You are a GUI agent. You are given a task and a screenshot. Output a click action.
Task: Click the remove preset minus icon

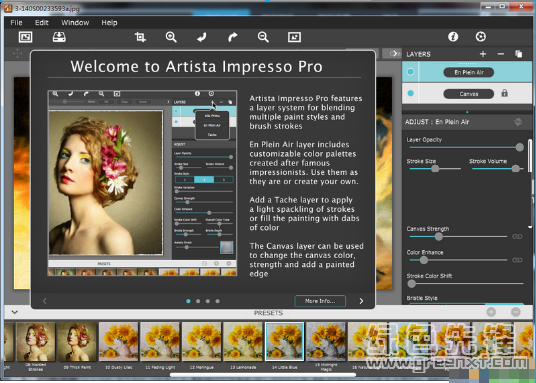pyautogui.click(x=515, y=312)
